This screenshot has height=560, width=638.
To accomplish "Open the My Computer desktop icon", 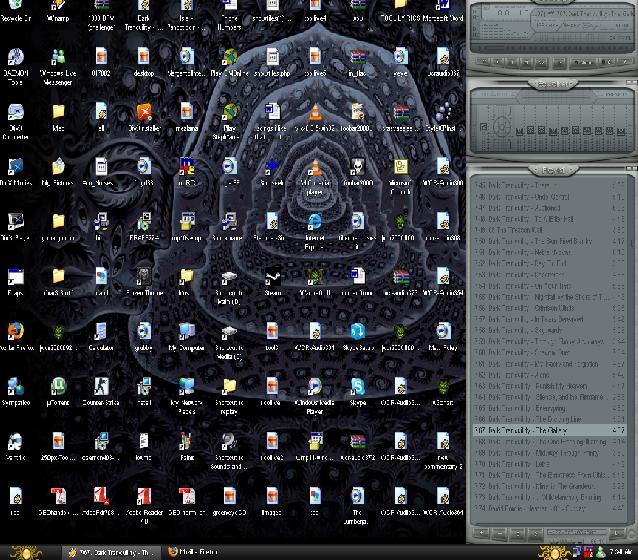I will (186, 336).
